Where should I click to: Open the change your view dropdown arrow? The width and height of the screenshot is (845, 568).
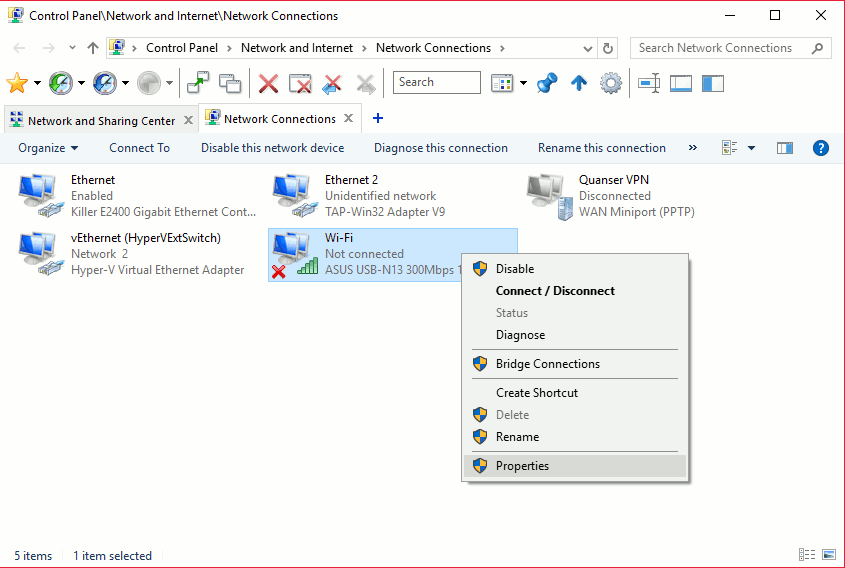[751, 148]
